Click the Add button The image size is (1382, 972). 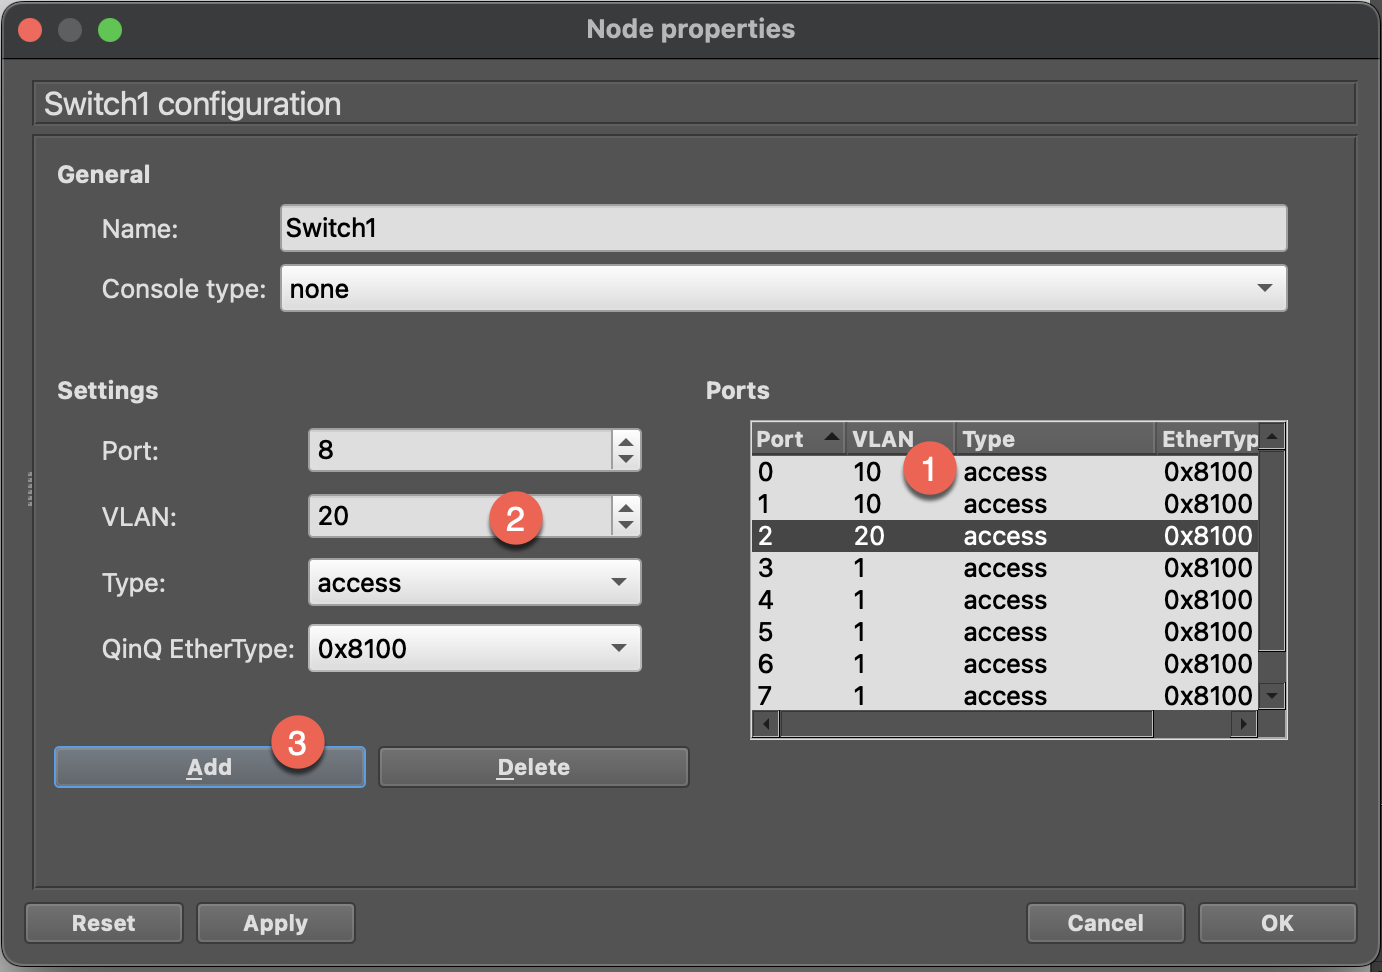(209, 767)
